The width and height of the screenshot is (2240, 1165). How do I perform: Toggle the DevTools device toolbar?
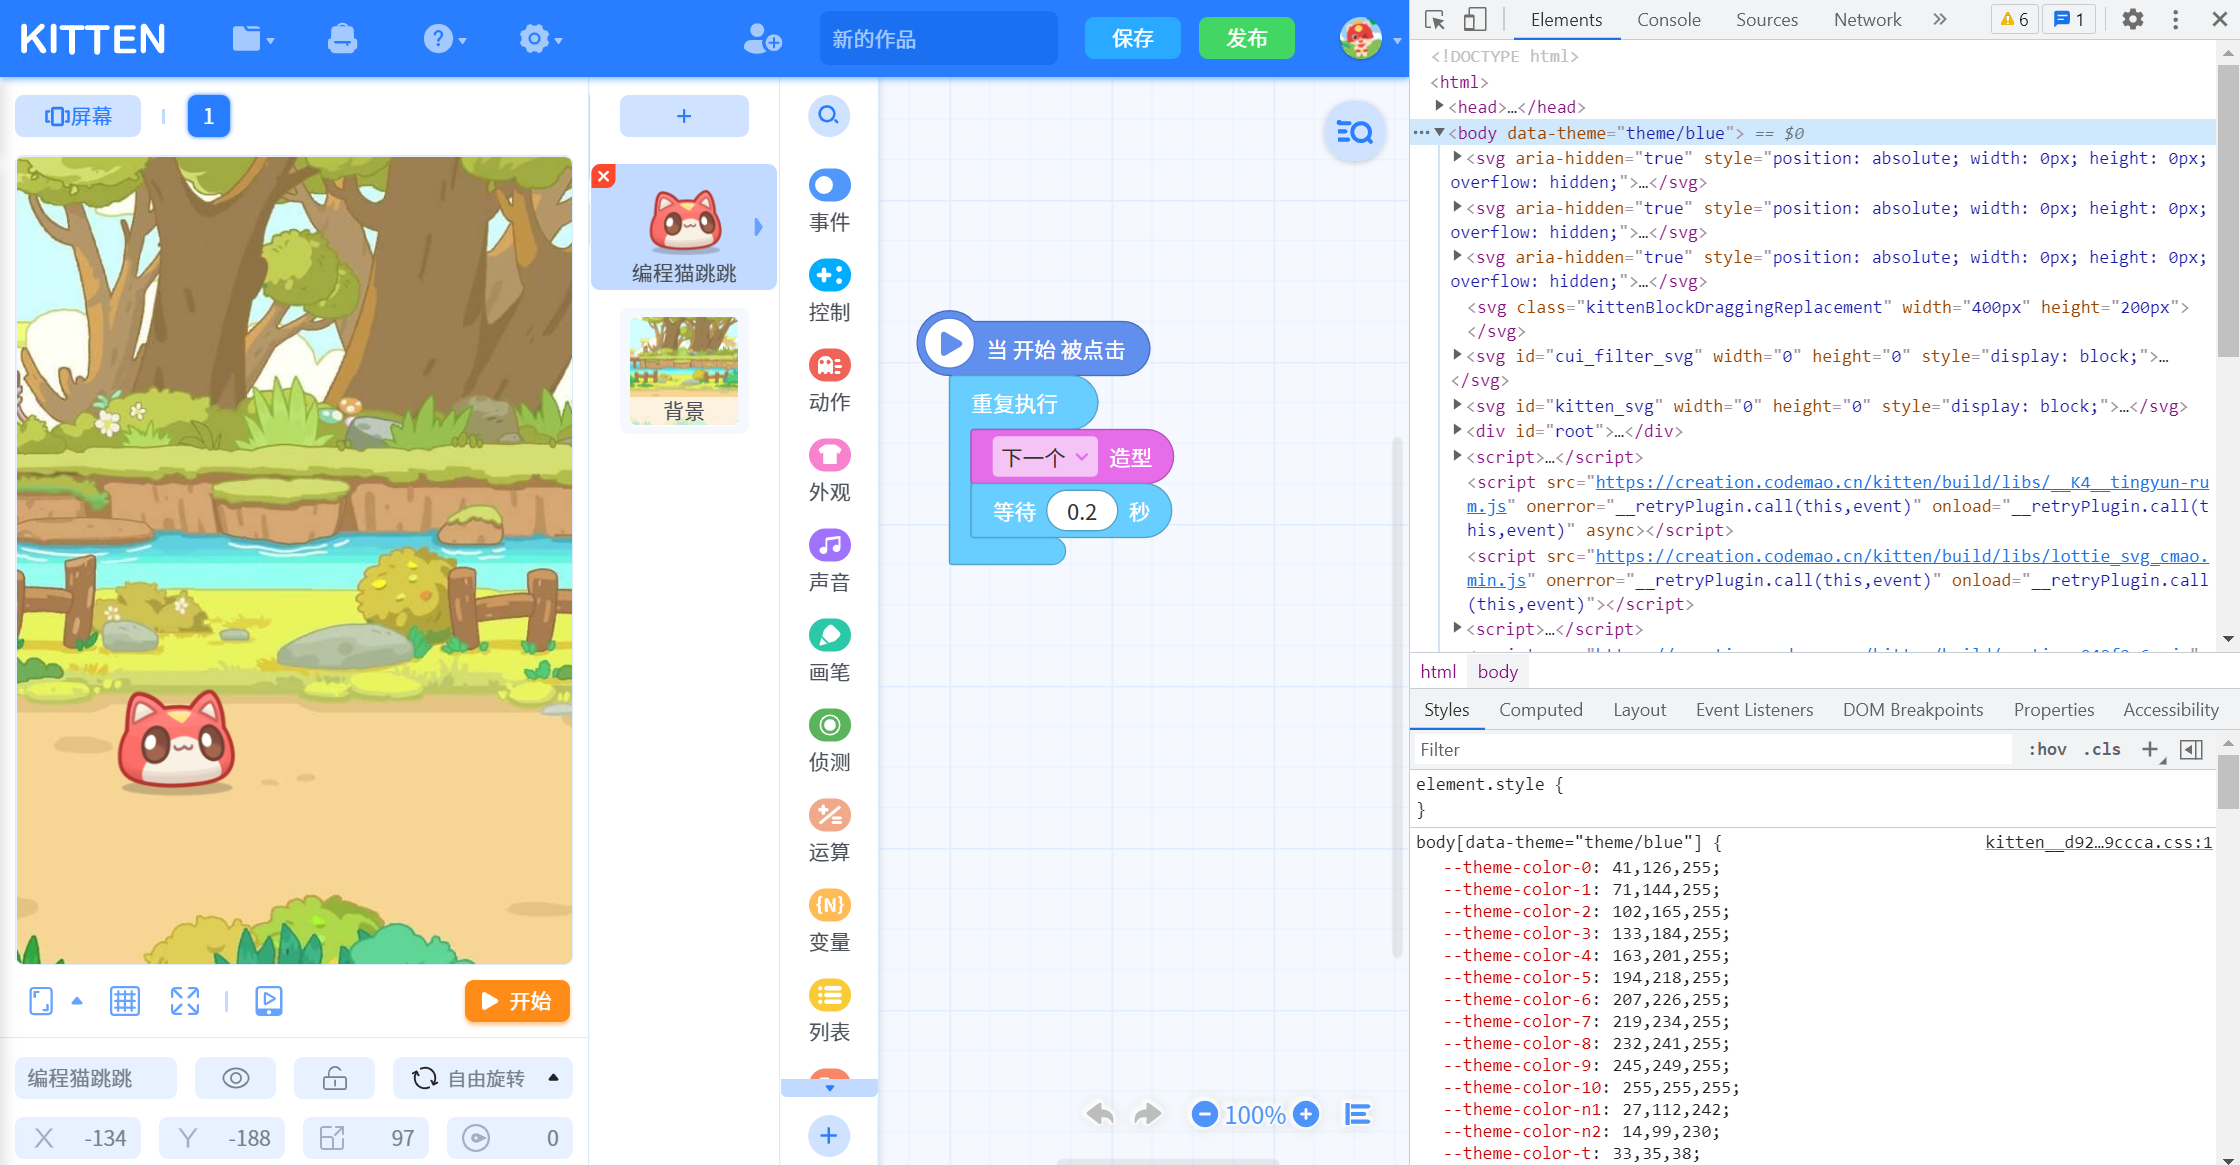(x=1475, y=20)
